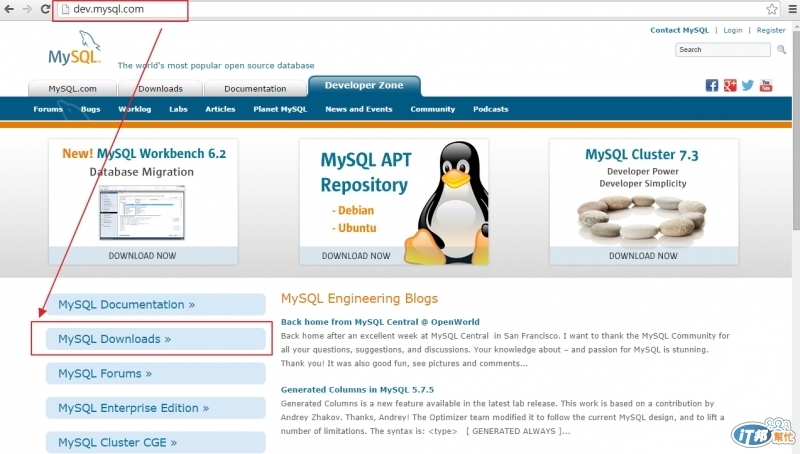The height and width of the screenshot is (454, 800).
Task: Open the MySQL.com tab
Action: point(72,88)
